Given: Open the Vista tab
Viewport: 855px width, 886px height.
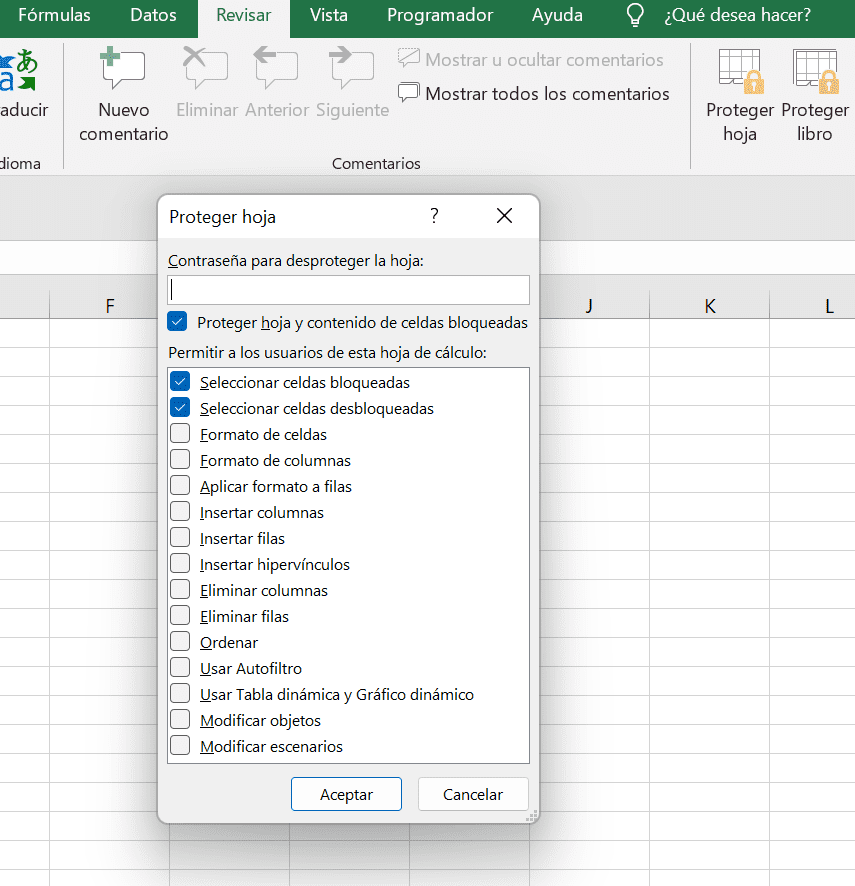Looking at the screenshot, I should coord(330,15).
